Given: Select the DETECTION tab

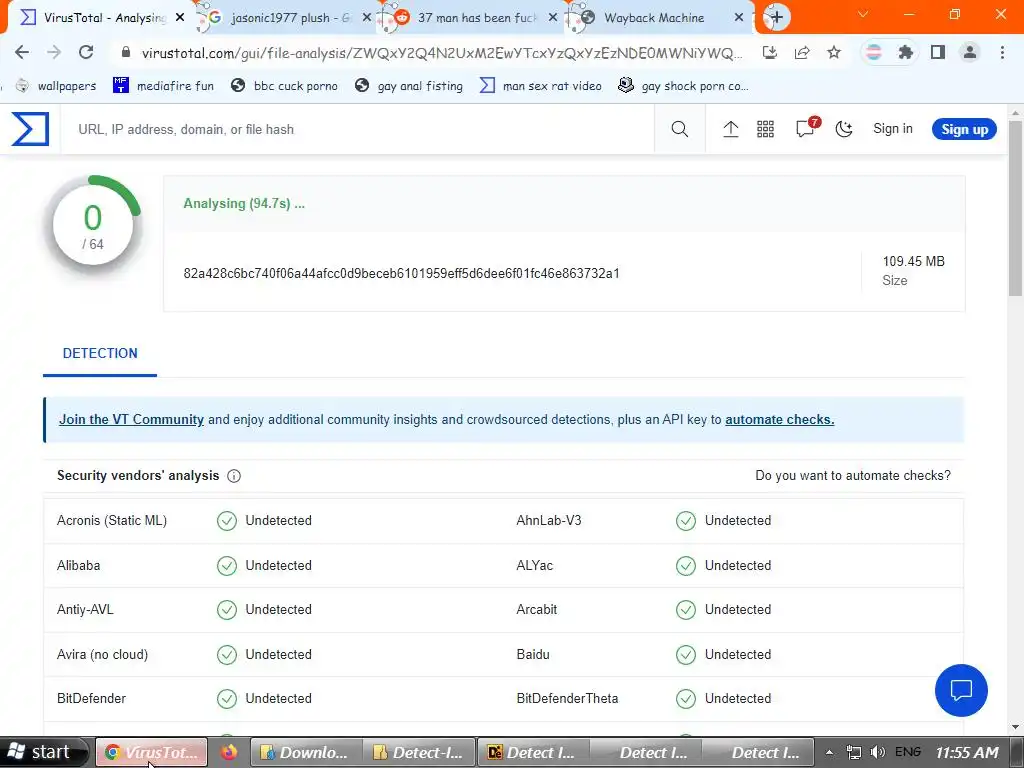Looking at the screenshot, I should 100,353.
